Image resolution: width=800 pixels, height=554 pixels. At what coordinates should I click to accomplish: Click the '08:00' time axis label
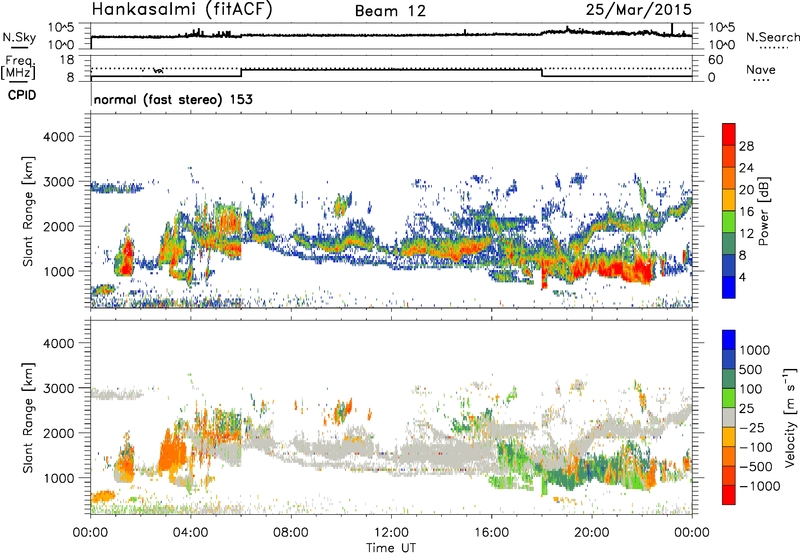(x=291, y=533)
